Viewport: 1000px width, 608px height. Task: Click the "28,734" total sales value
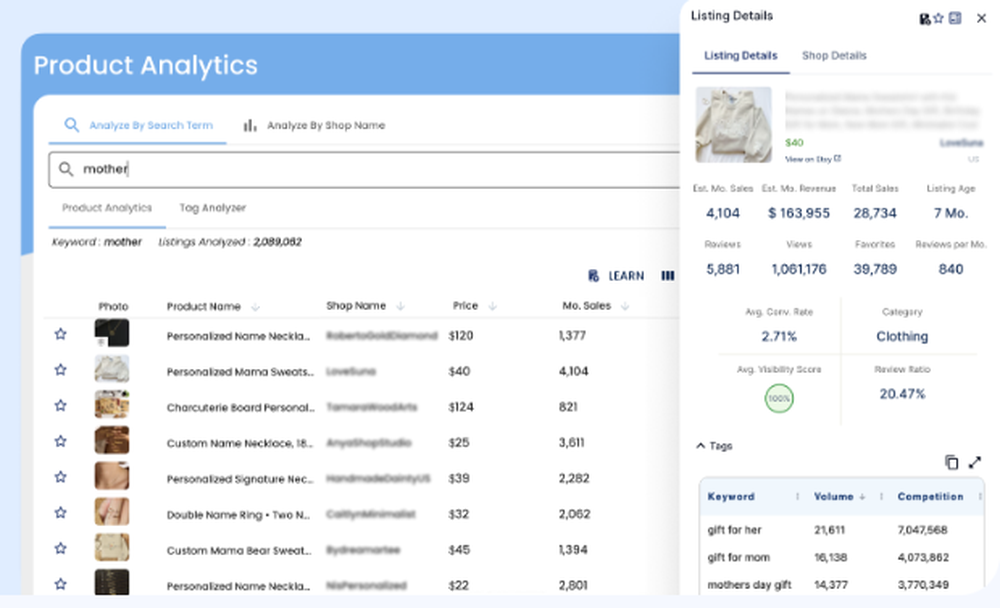(875, 214)
